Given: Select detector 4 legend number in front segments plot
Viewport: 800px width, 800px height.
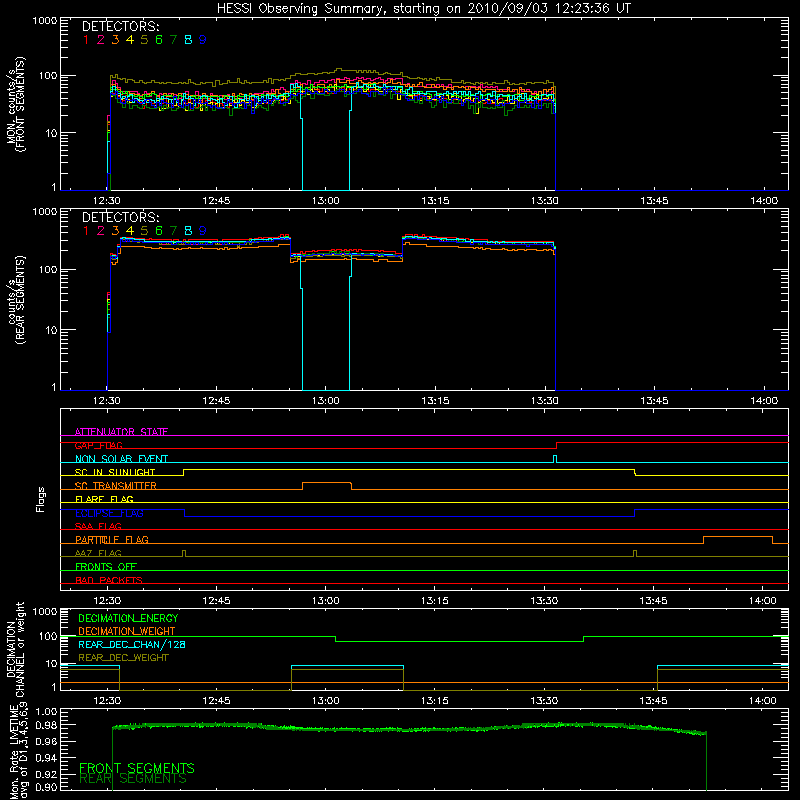Looking at the screenshot, I should (x=130, y=40).
